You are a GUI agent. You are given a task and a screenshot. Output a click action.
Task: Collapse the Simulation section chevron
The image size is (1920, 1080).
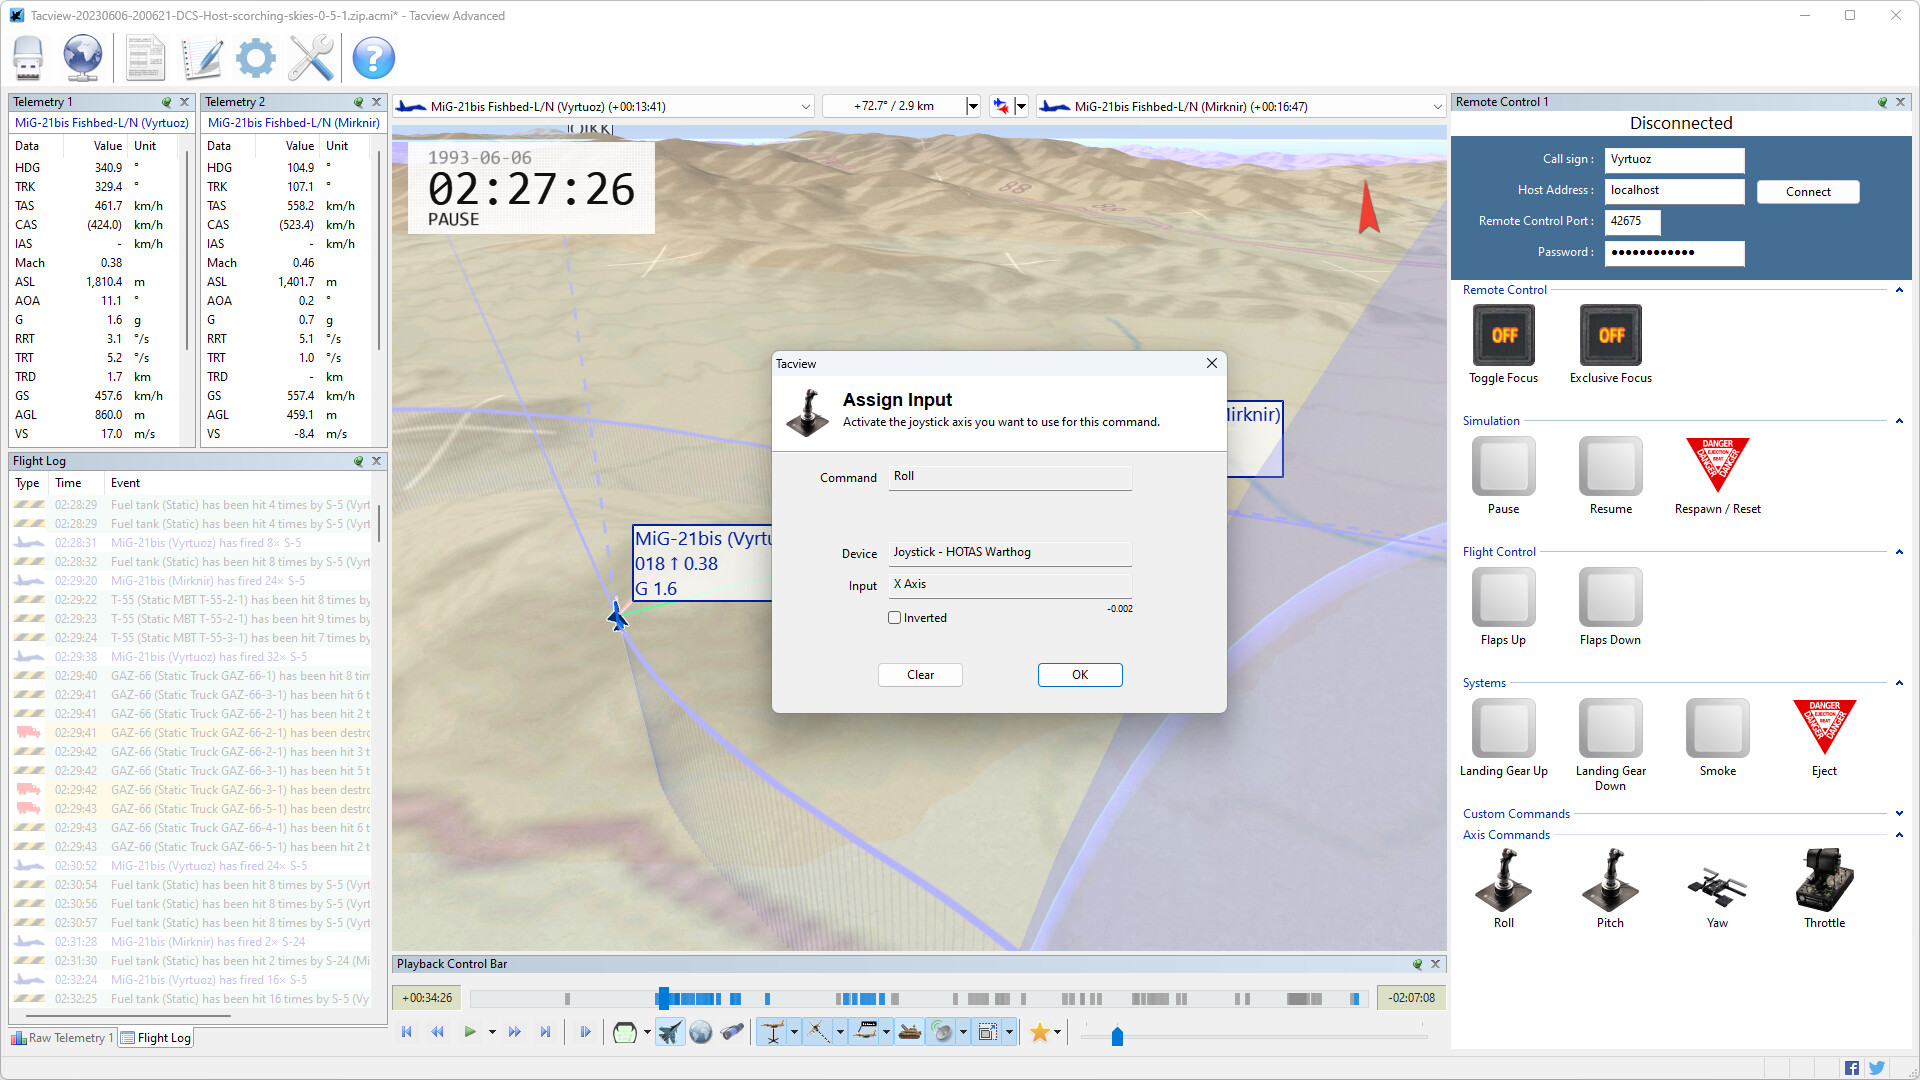1899,421
